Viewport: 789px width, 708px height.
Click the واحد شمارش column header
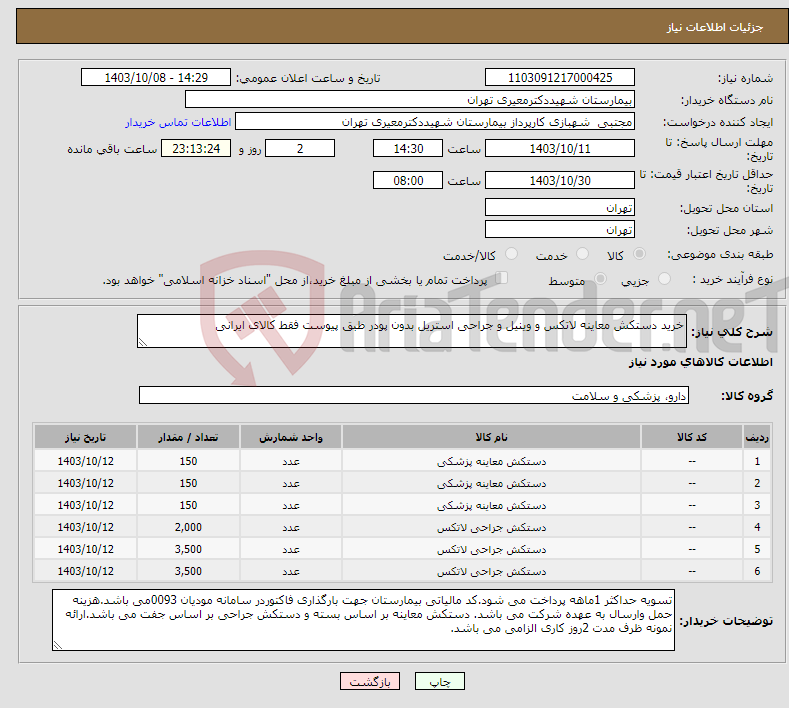[x=291, y=437]
